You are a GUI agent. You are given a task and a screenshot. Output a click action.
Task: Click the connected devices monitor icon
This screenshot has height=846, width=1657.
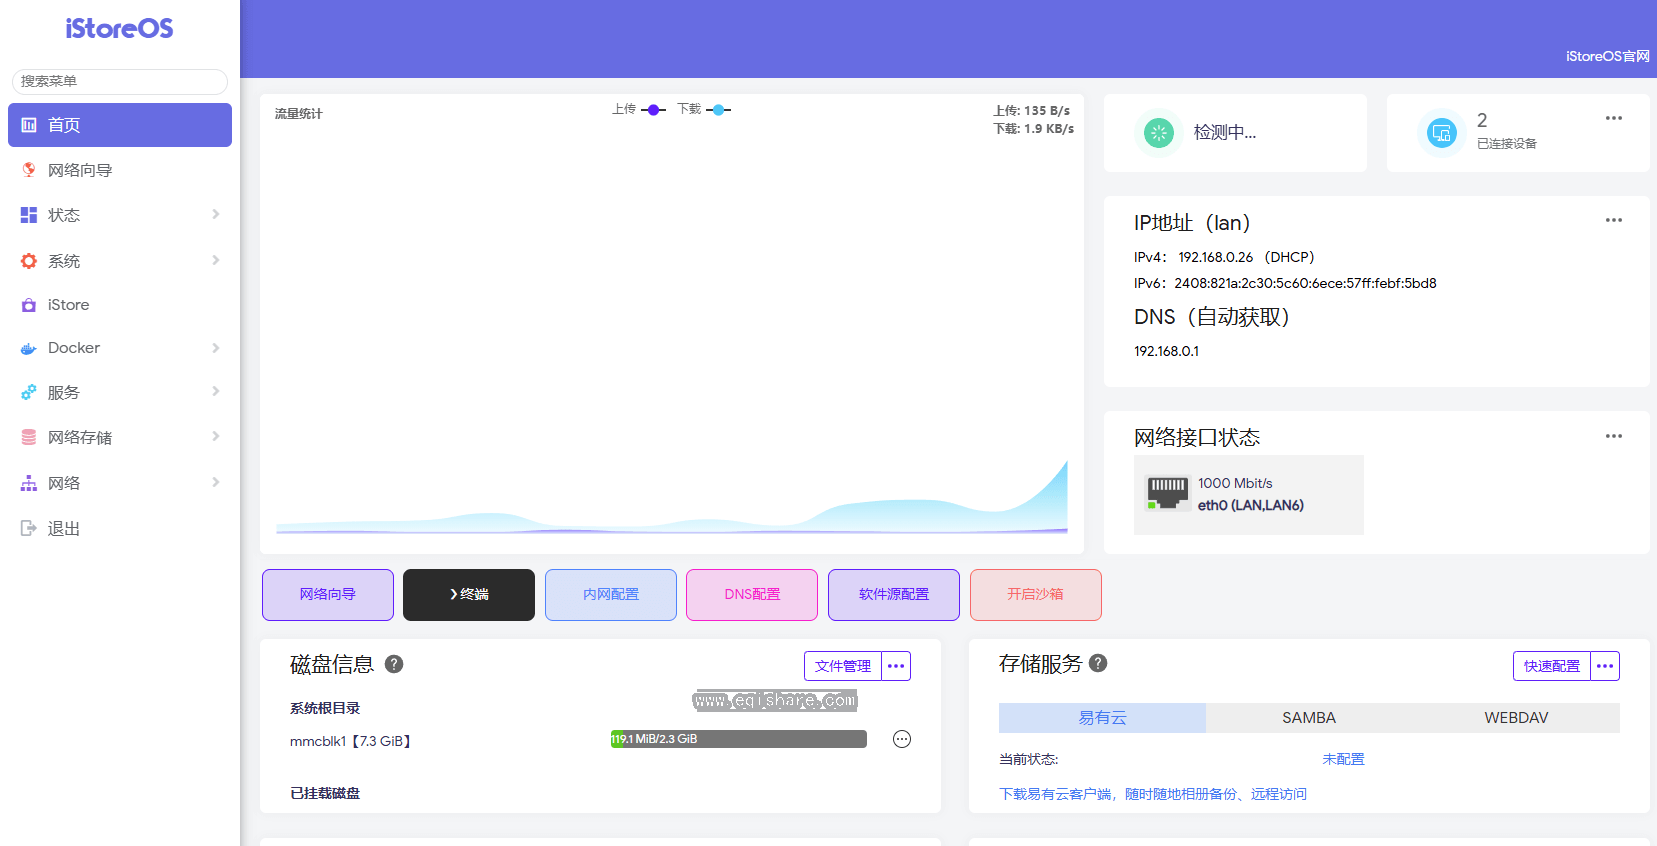(1441, 133)
